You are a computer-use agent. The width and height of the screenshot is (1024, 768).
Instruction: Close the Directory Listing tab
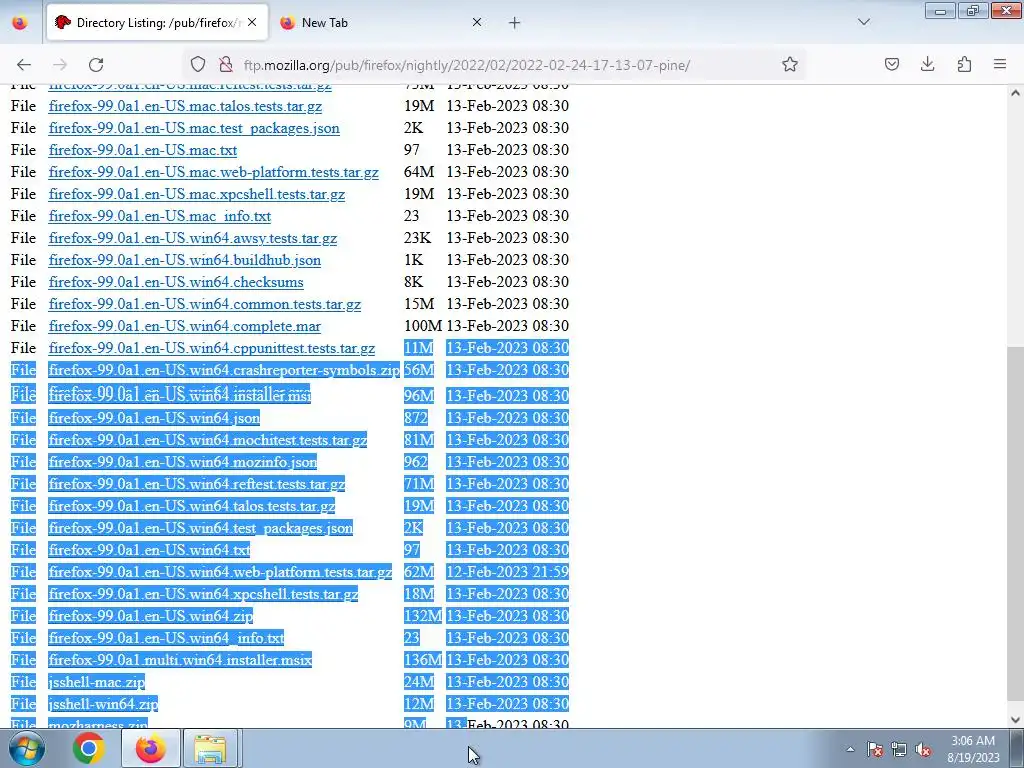(x=252, y=22)
